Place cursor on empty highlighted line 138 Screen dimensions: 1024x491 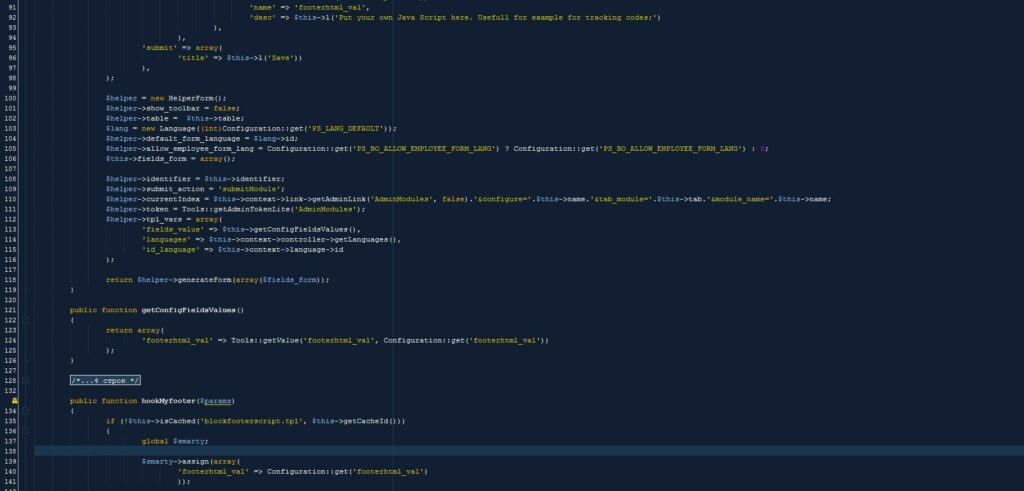point(529,451)
